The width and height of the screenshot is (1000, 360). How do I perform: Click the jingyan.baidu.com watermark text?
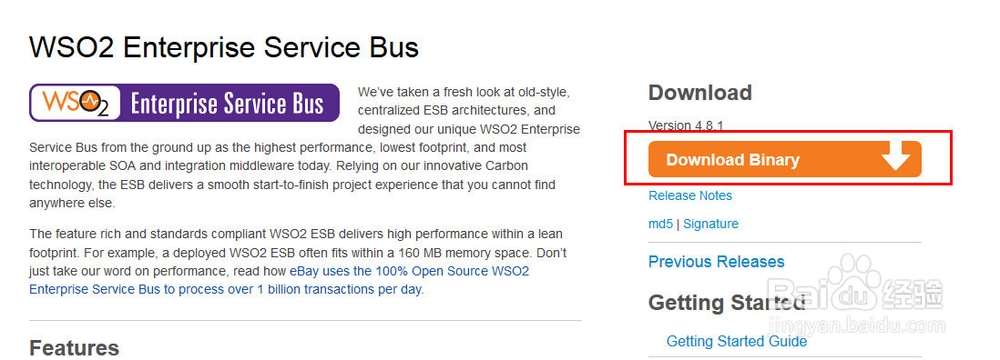click(857, 325)
